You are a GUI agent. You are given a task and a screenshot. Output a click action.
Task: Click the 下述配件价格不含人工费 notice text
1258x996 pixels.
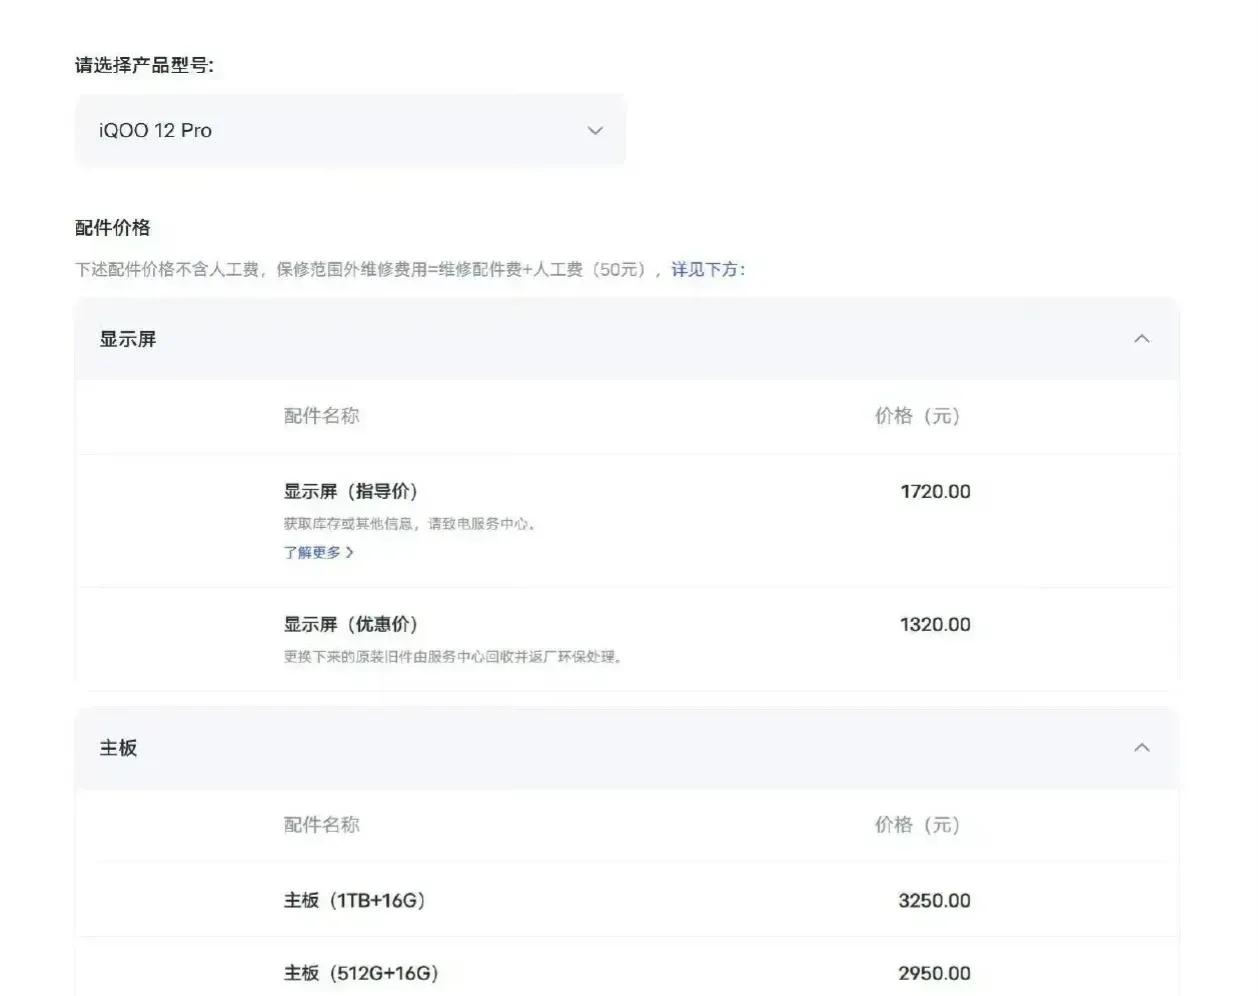coord(368,269)
